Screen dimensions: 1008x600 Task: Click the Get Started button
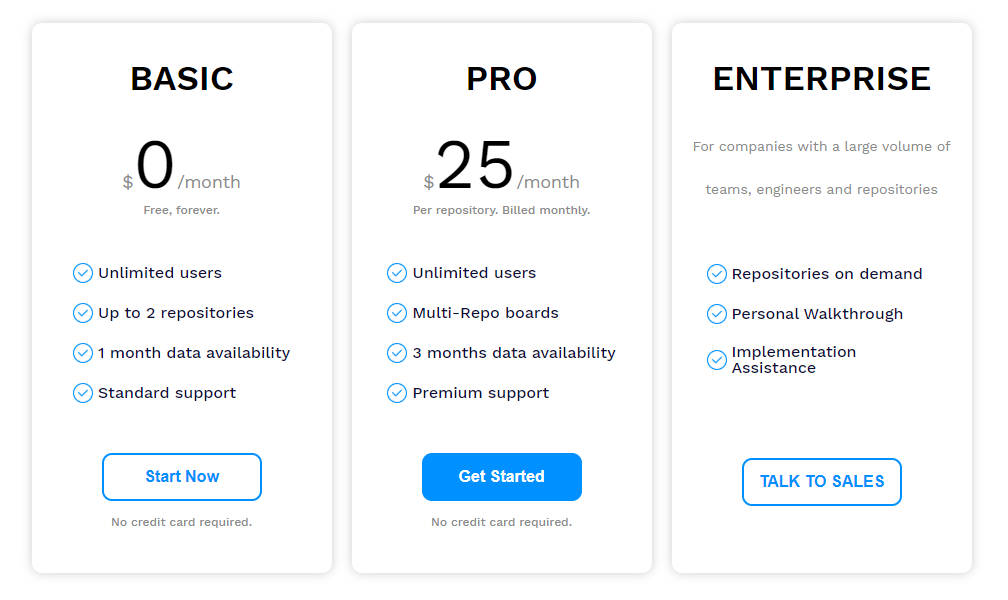(501, 477)
